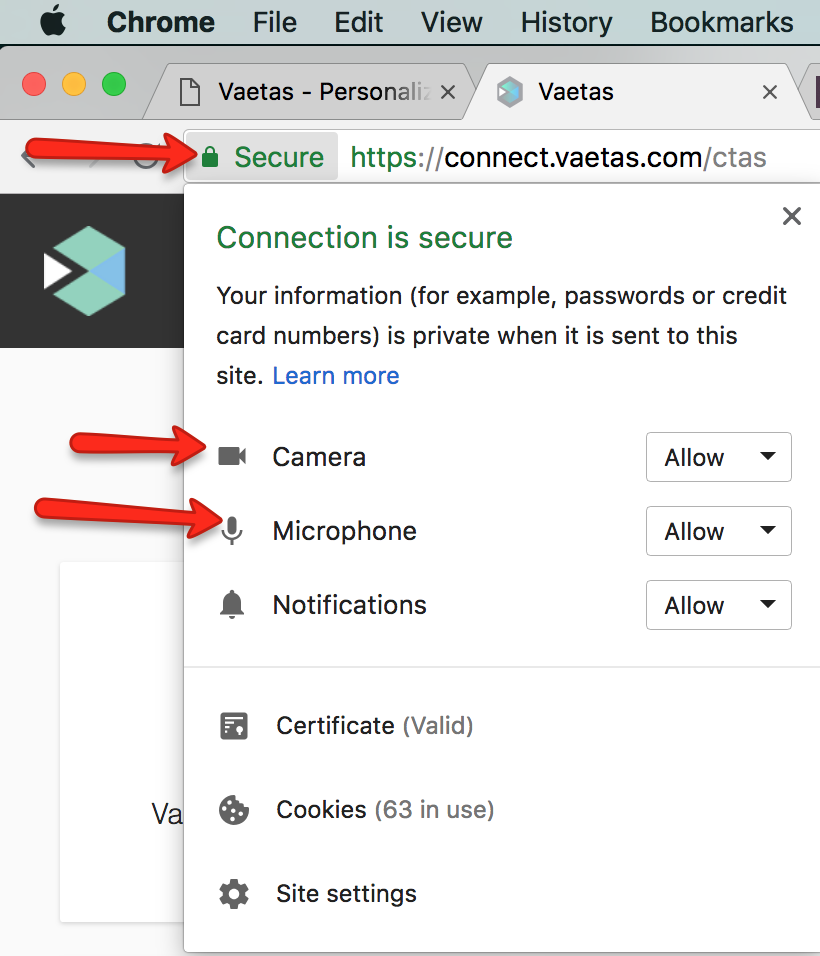820x956 pixels.
Task: Click the green lock Secure icon
Action: point(210,157)
